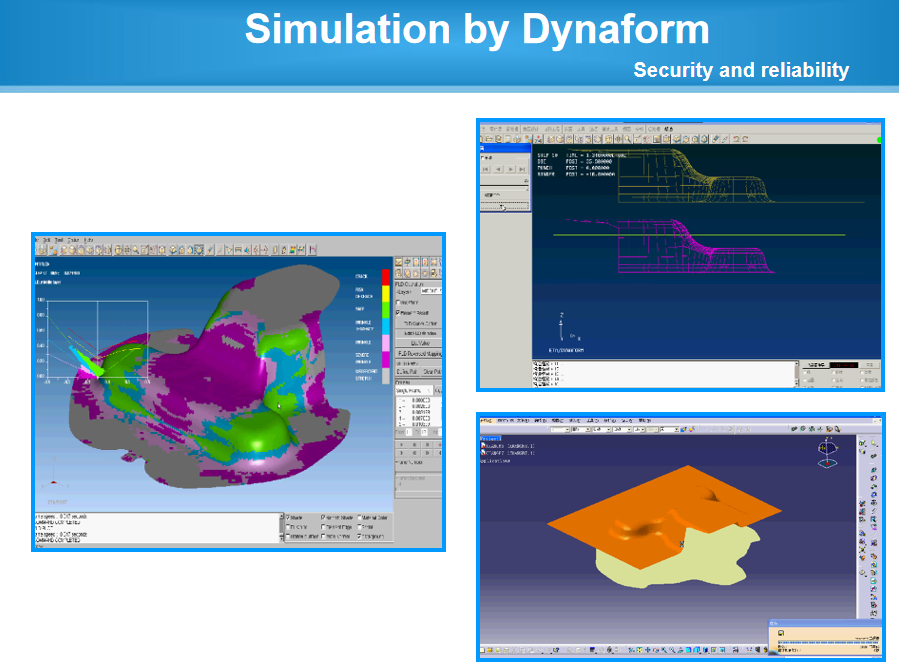Image resolution: width=899 pixels, height=670 pixels.
Task: Enable the Material Color checkbox
Action: click(359, 518)
